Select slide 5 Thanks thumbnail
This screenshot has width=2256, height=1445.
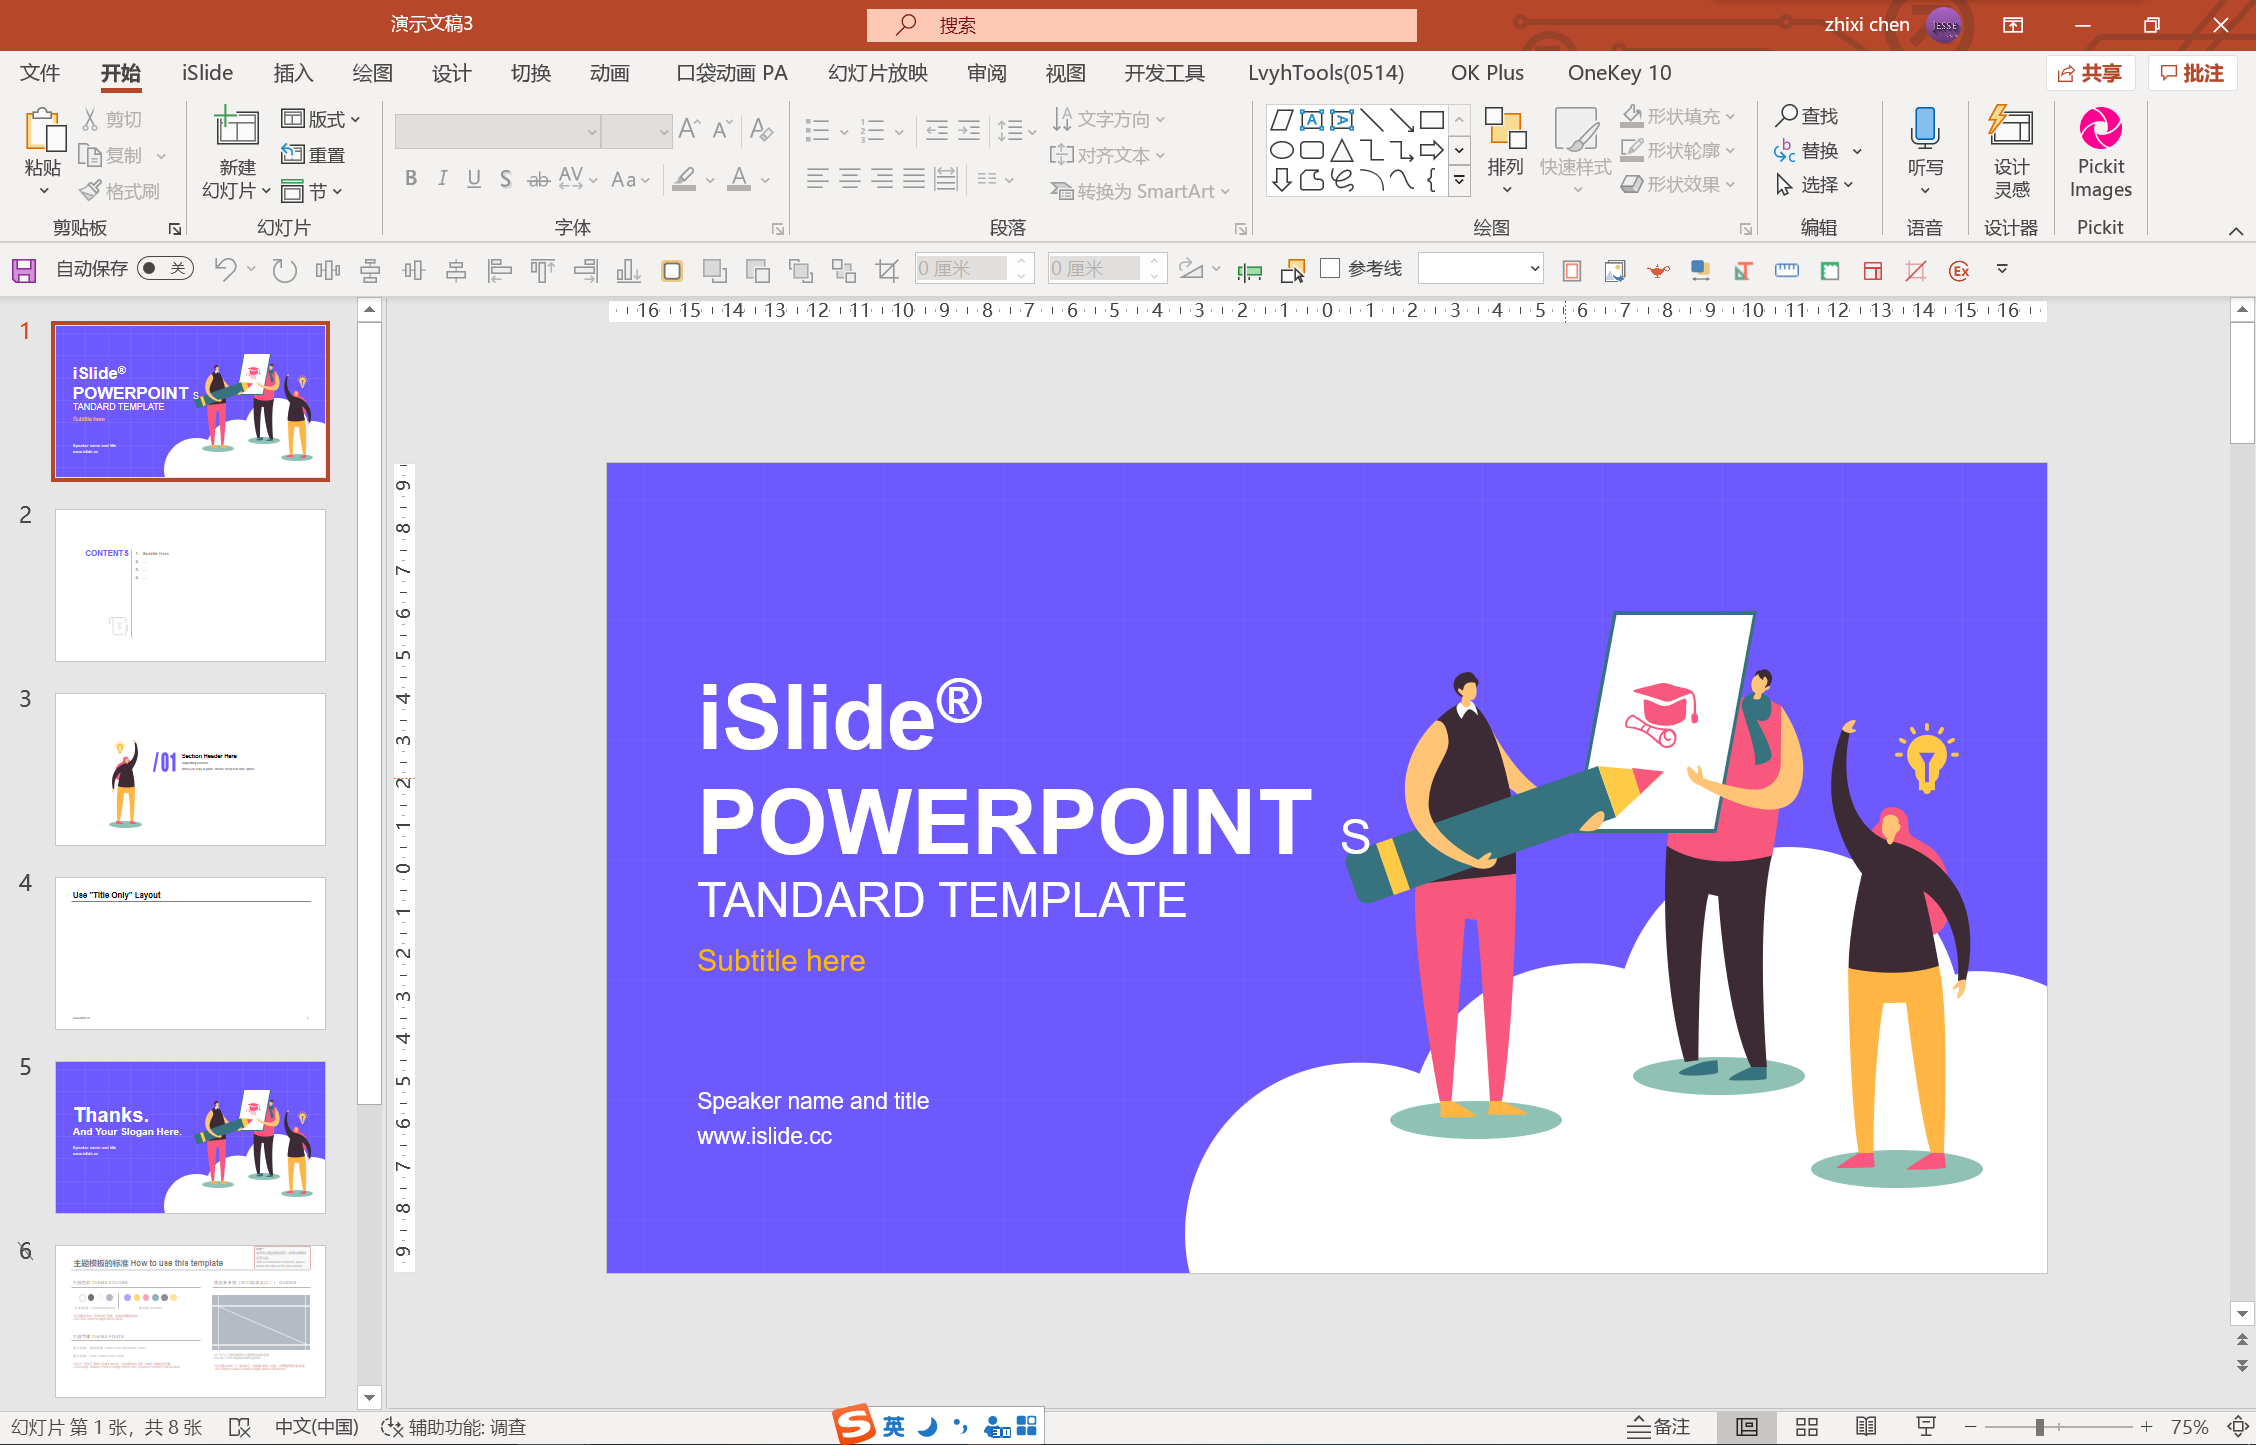click(x=190, y=1137)
